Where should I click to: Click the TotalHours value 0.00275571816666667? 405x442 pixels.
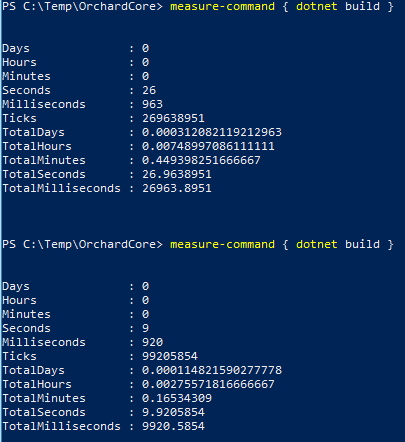tap(208, 384)
